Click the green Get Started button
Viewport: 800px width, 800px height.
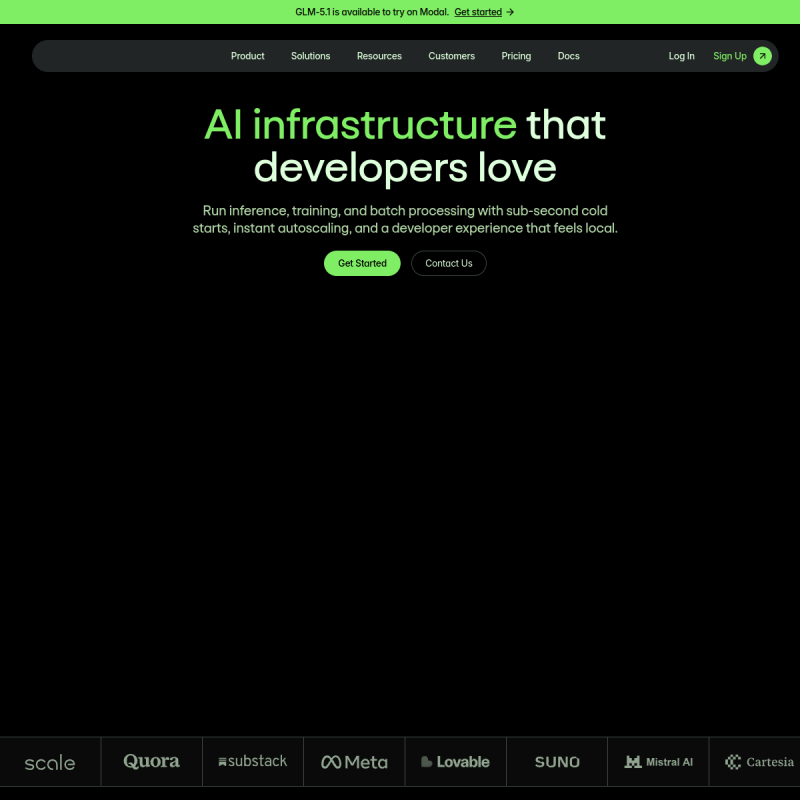coord(362,263)
